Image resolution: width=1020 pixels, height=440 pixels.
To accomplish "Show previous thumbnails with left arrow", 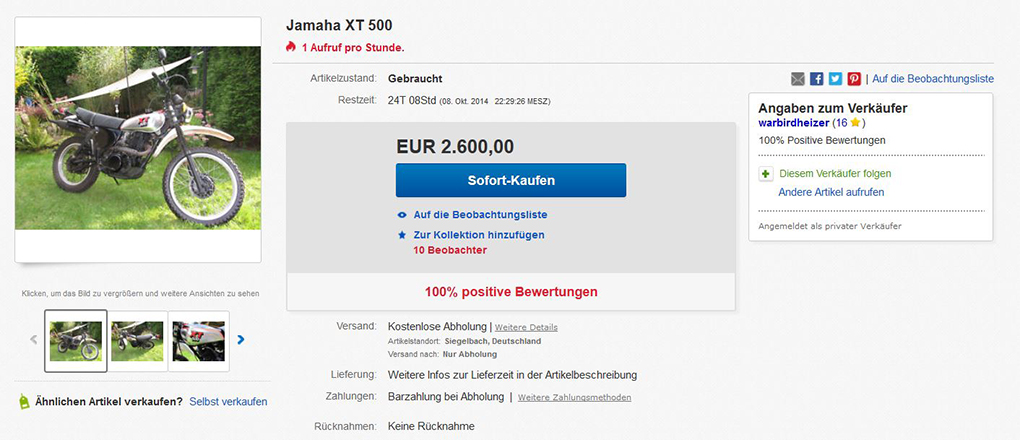I will (33, 340).
